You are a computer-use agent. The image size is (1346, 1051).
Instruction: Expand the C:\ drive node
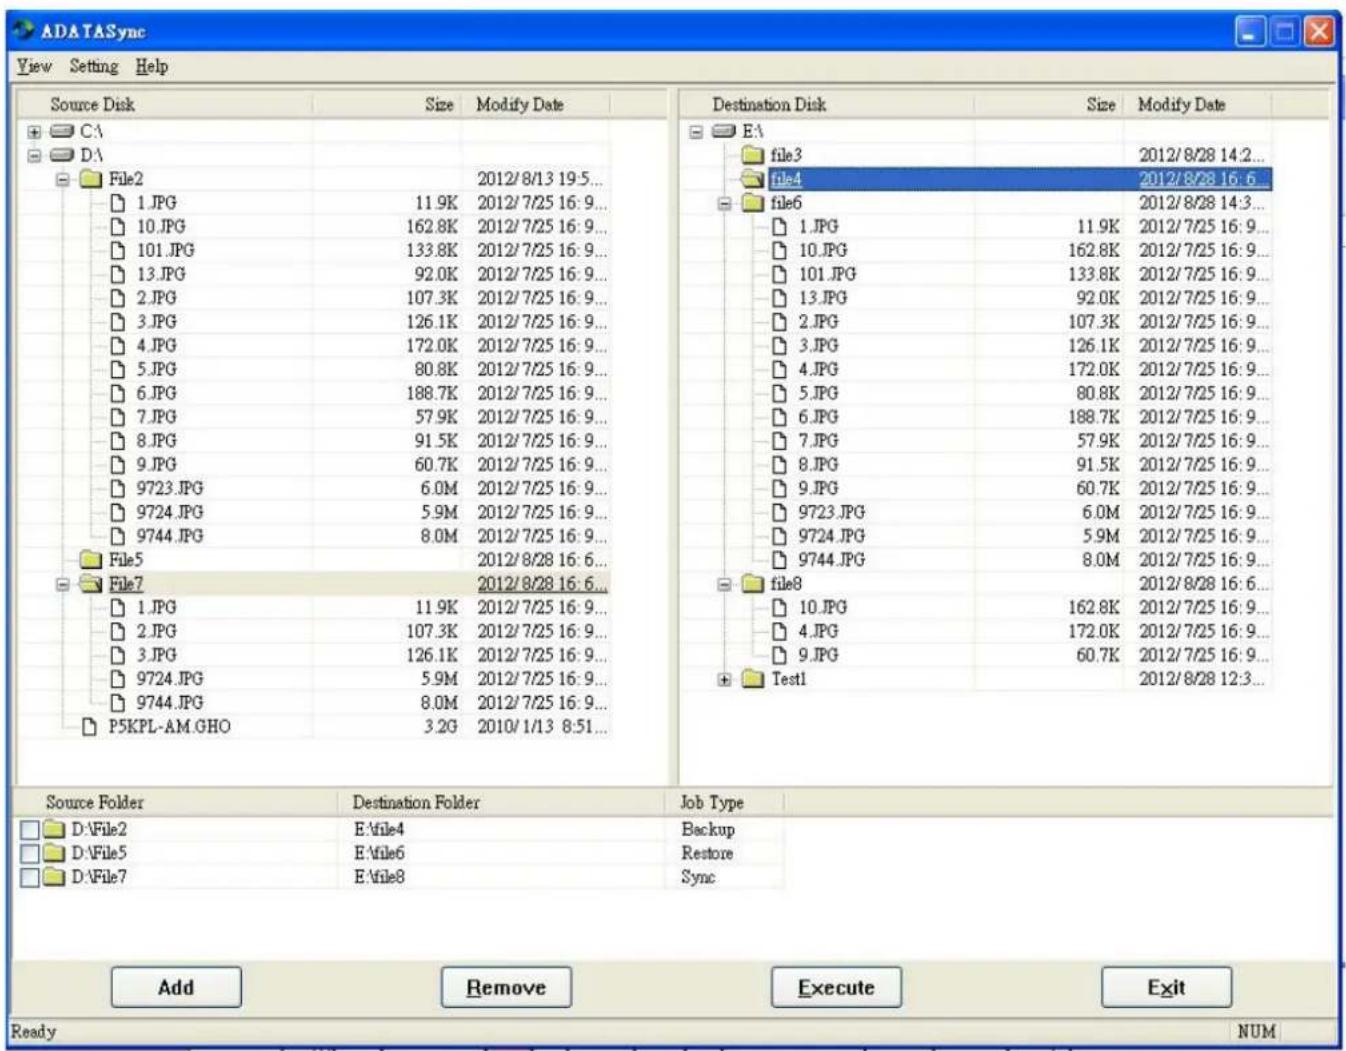click(x=35, y=132)
